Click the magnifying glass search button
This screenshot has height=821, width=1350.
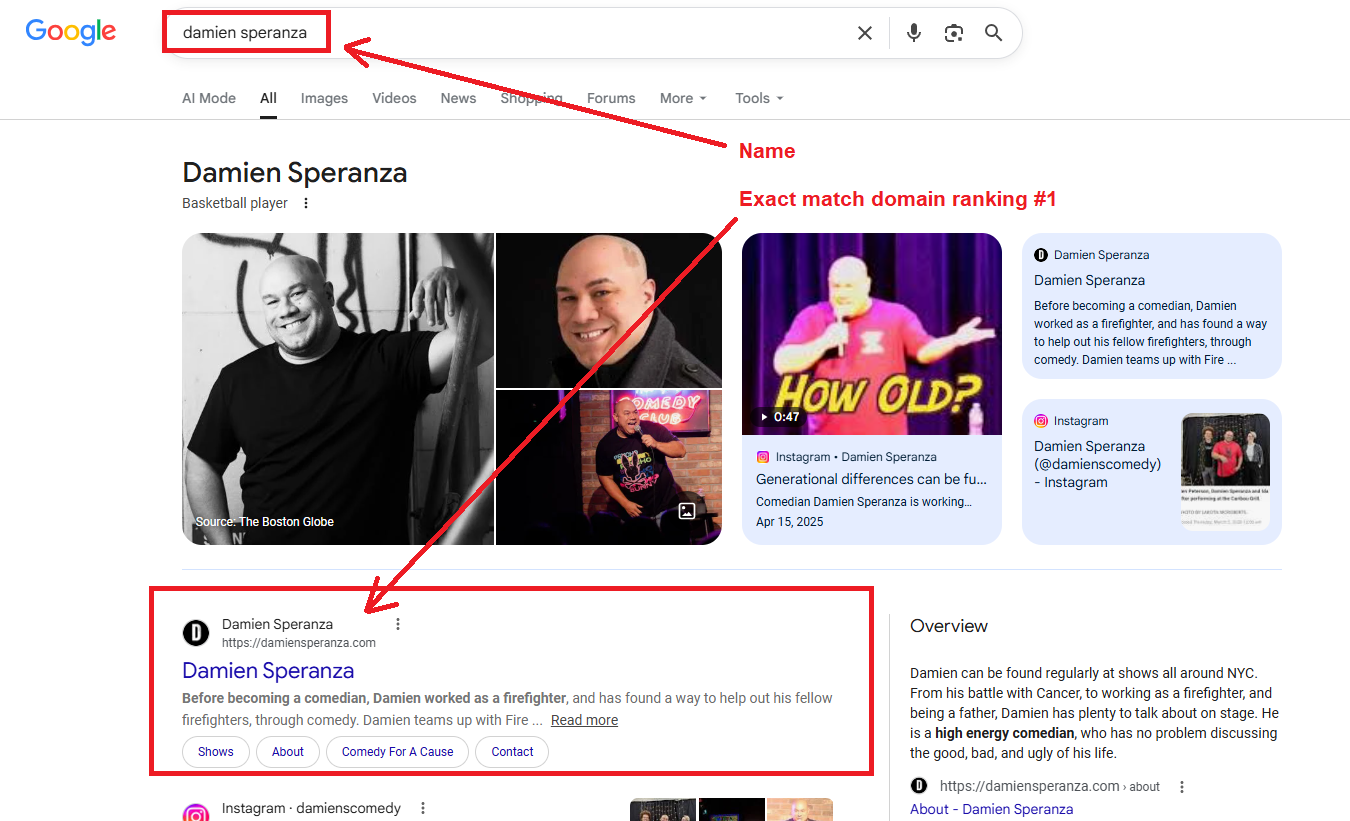[x=993, y=33]
